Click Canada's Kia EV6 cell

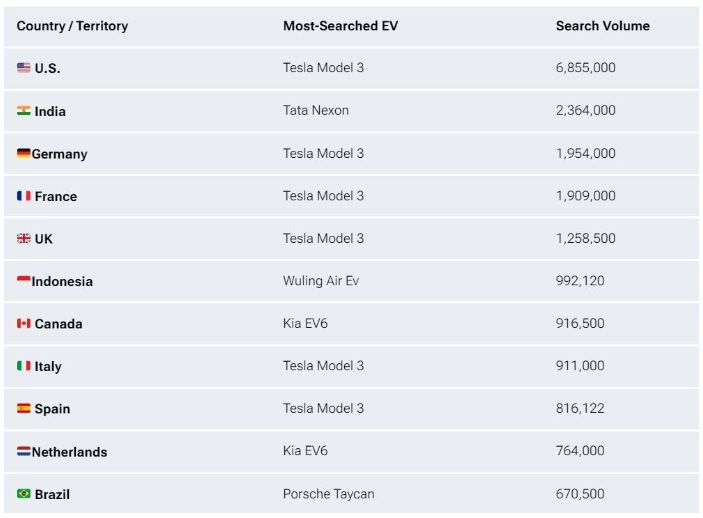[305, 323]
